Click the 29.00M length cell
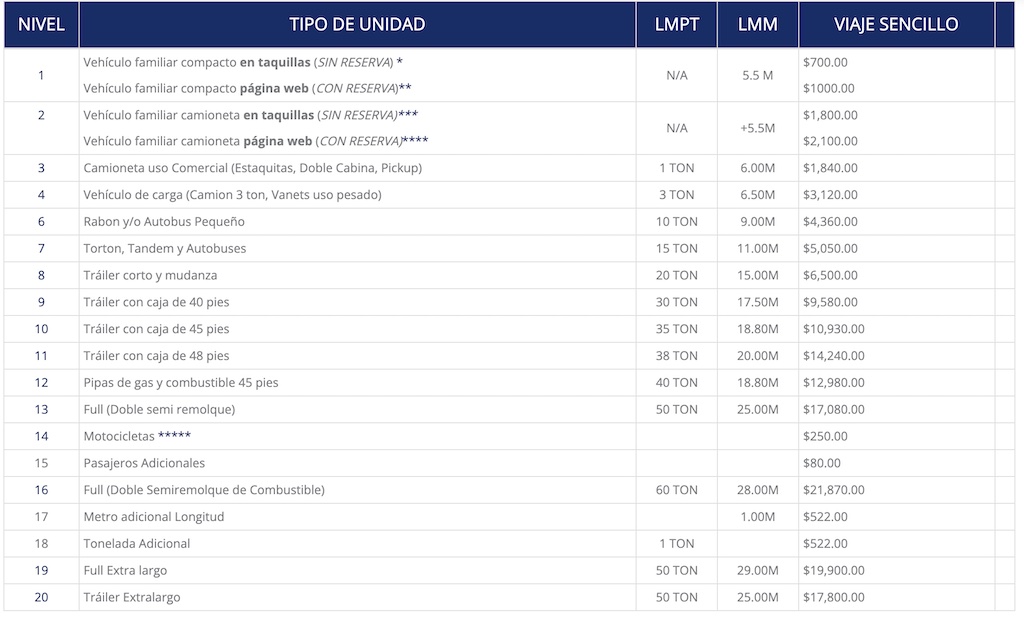Screen dimensions: 1024x618 point(758,570)
